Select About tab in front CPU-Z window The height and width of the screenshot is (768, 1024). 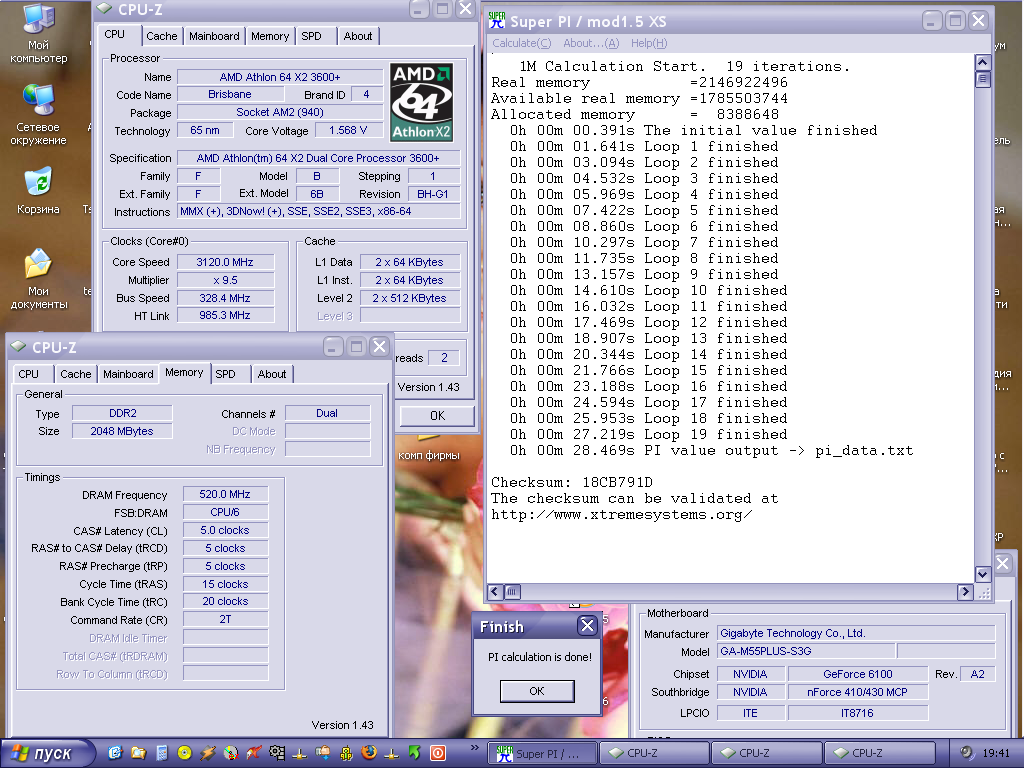tap(272, 374)
